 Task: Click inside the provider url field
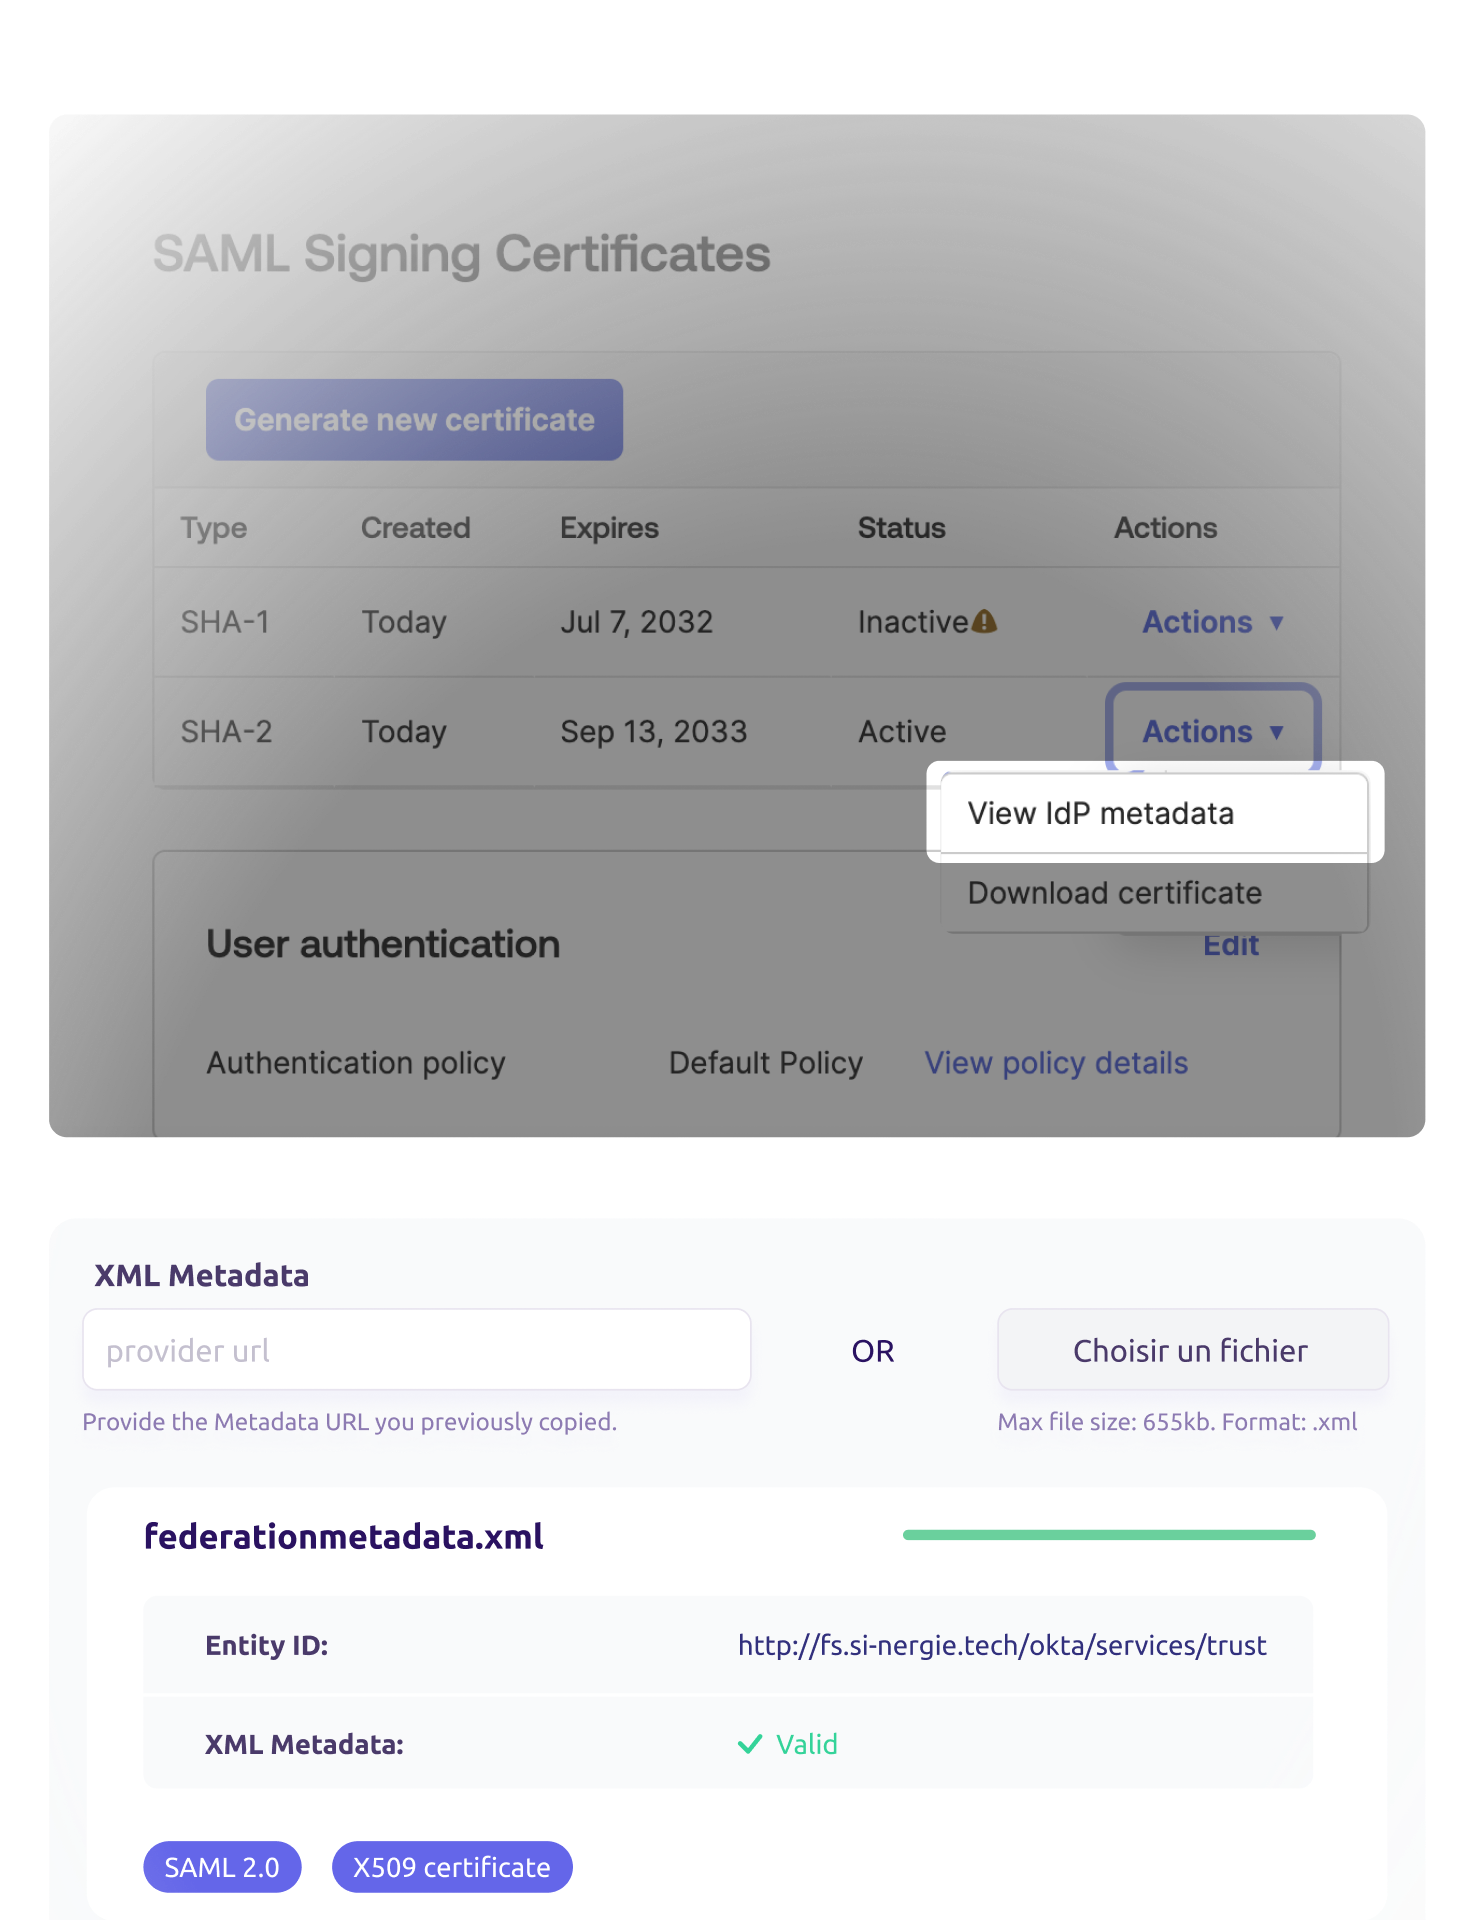416,1349
